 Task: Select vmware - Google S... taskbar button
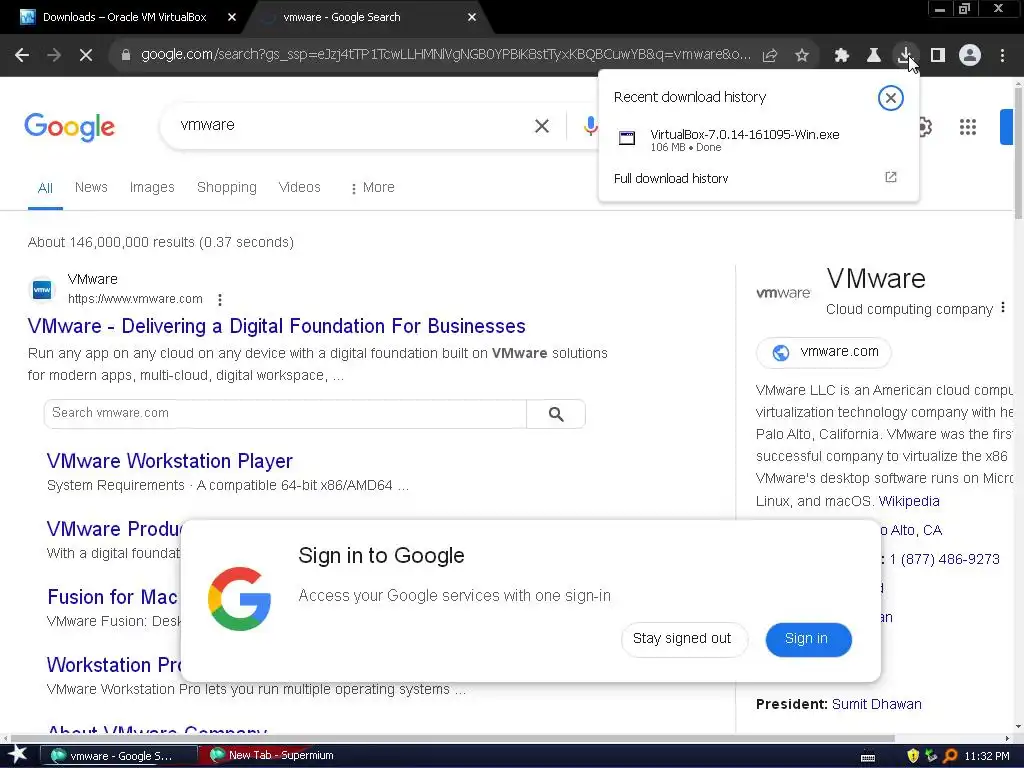pyautogui.click(x=120, y=756)
